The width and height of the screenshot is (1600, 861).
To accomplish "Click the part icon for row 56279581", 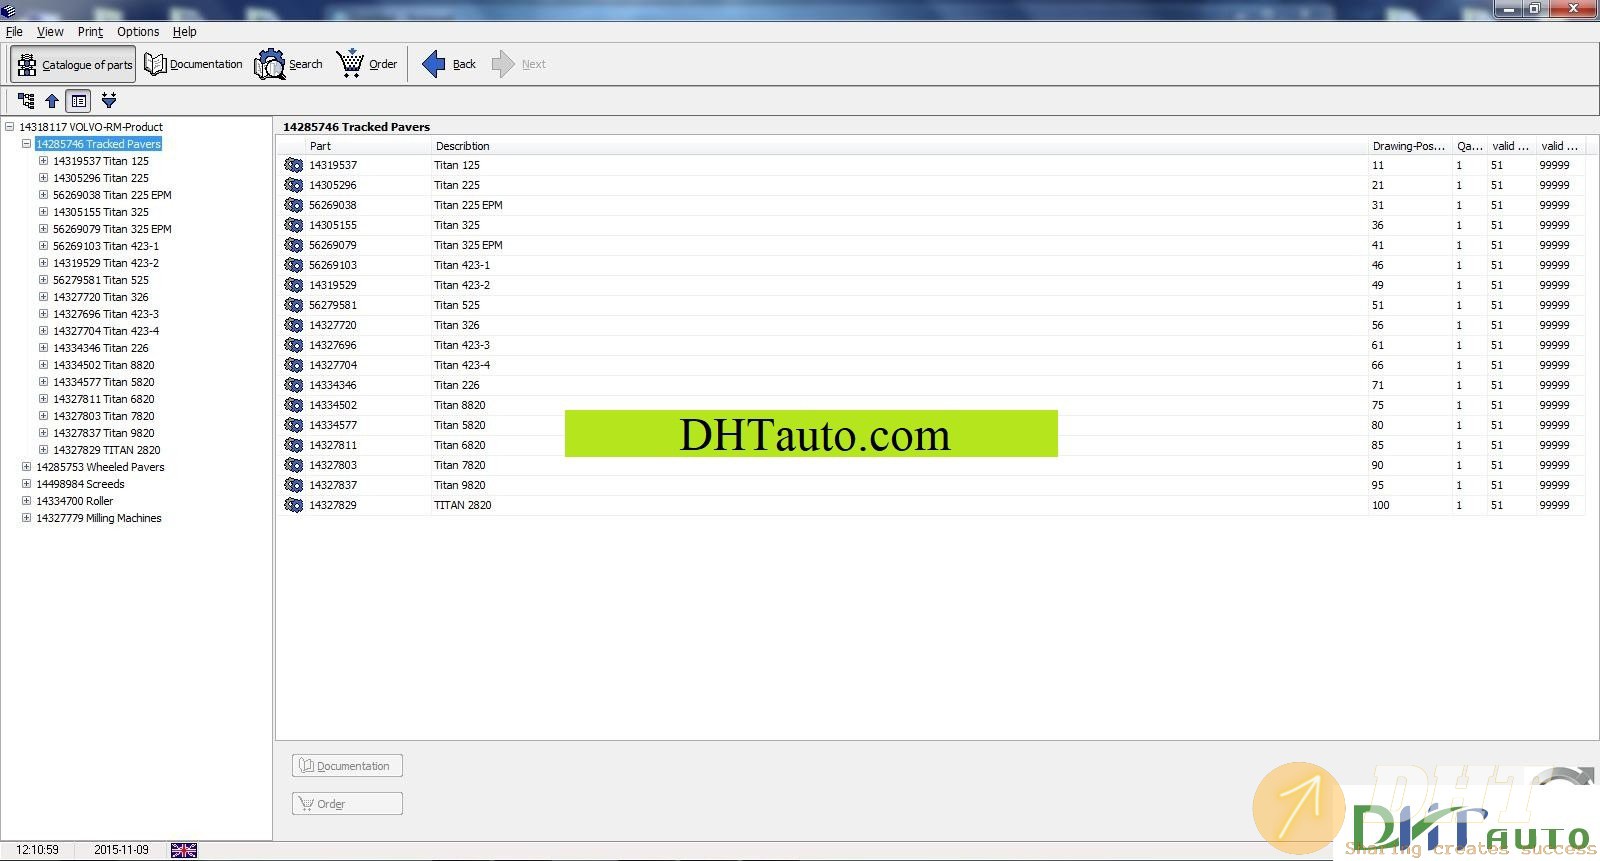I will [x=294, y=305].
